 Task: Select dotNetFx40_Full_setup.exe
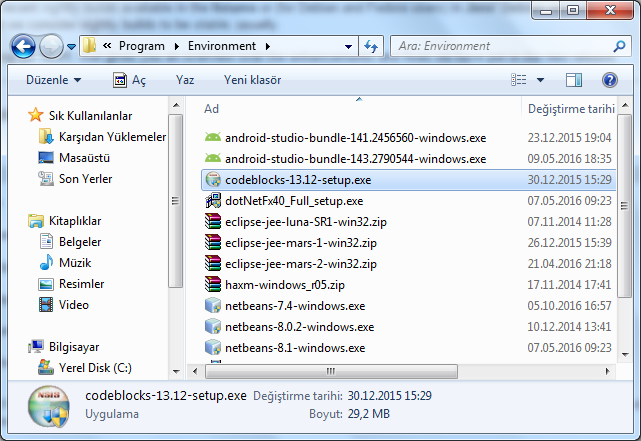(x=294, y=201)
